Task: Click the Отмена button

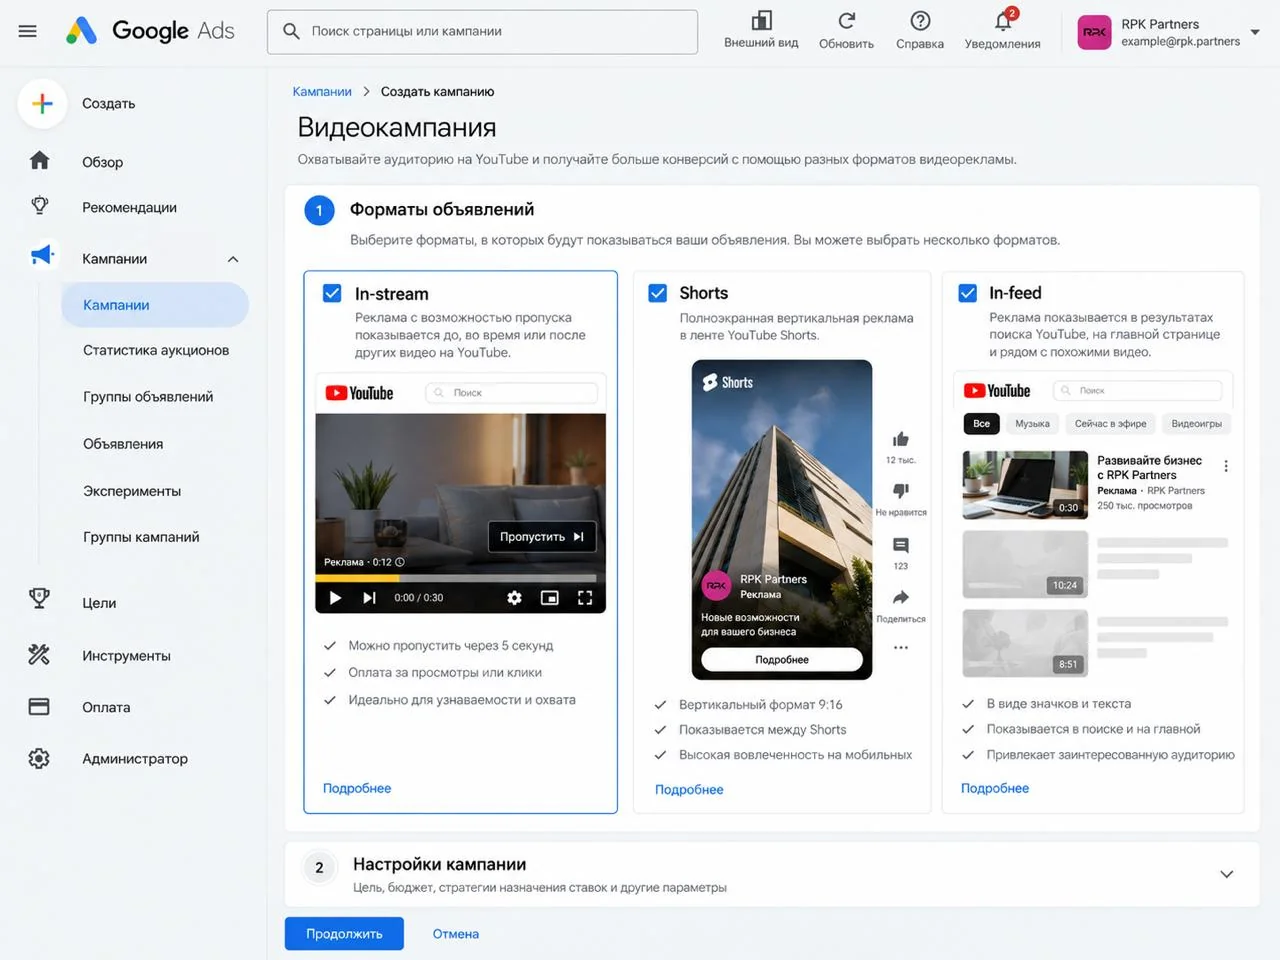Action: click(456, 934)
